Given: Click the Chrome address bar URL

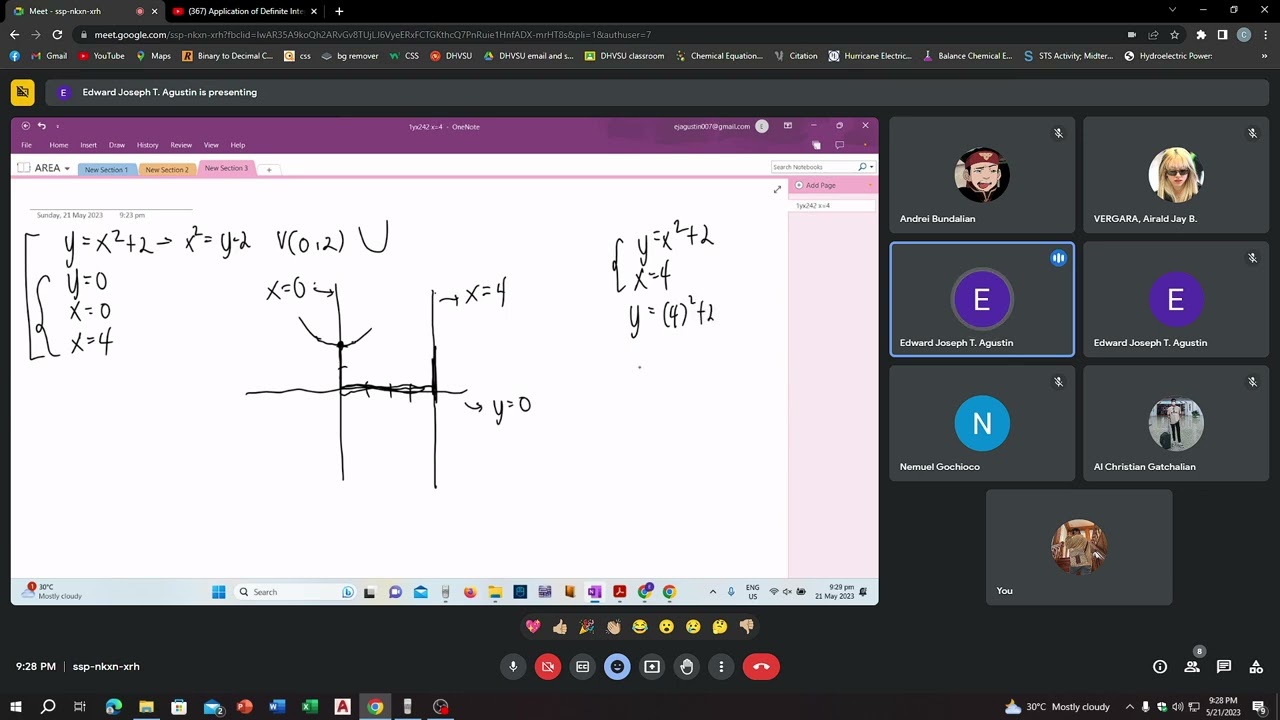Looking at the screenshot, I should pos(372,35).
